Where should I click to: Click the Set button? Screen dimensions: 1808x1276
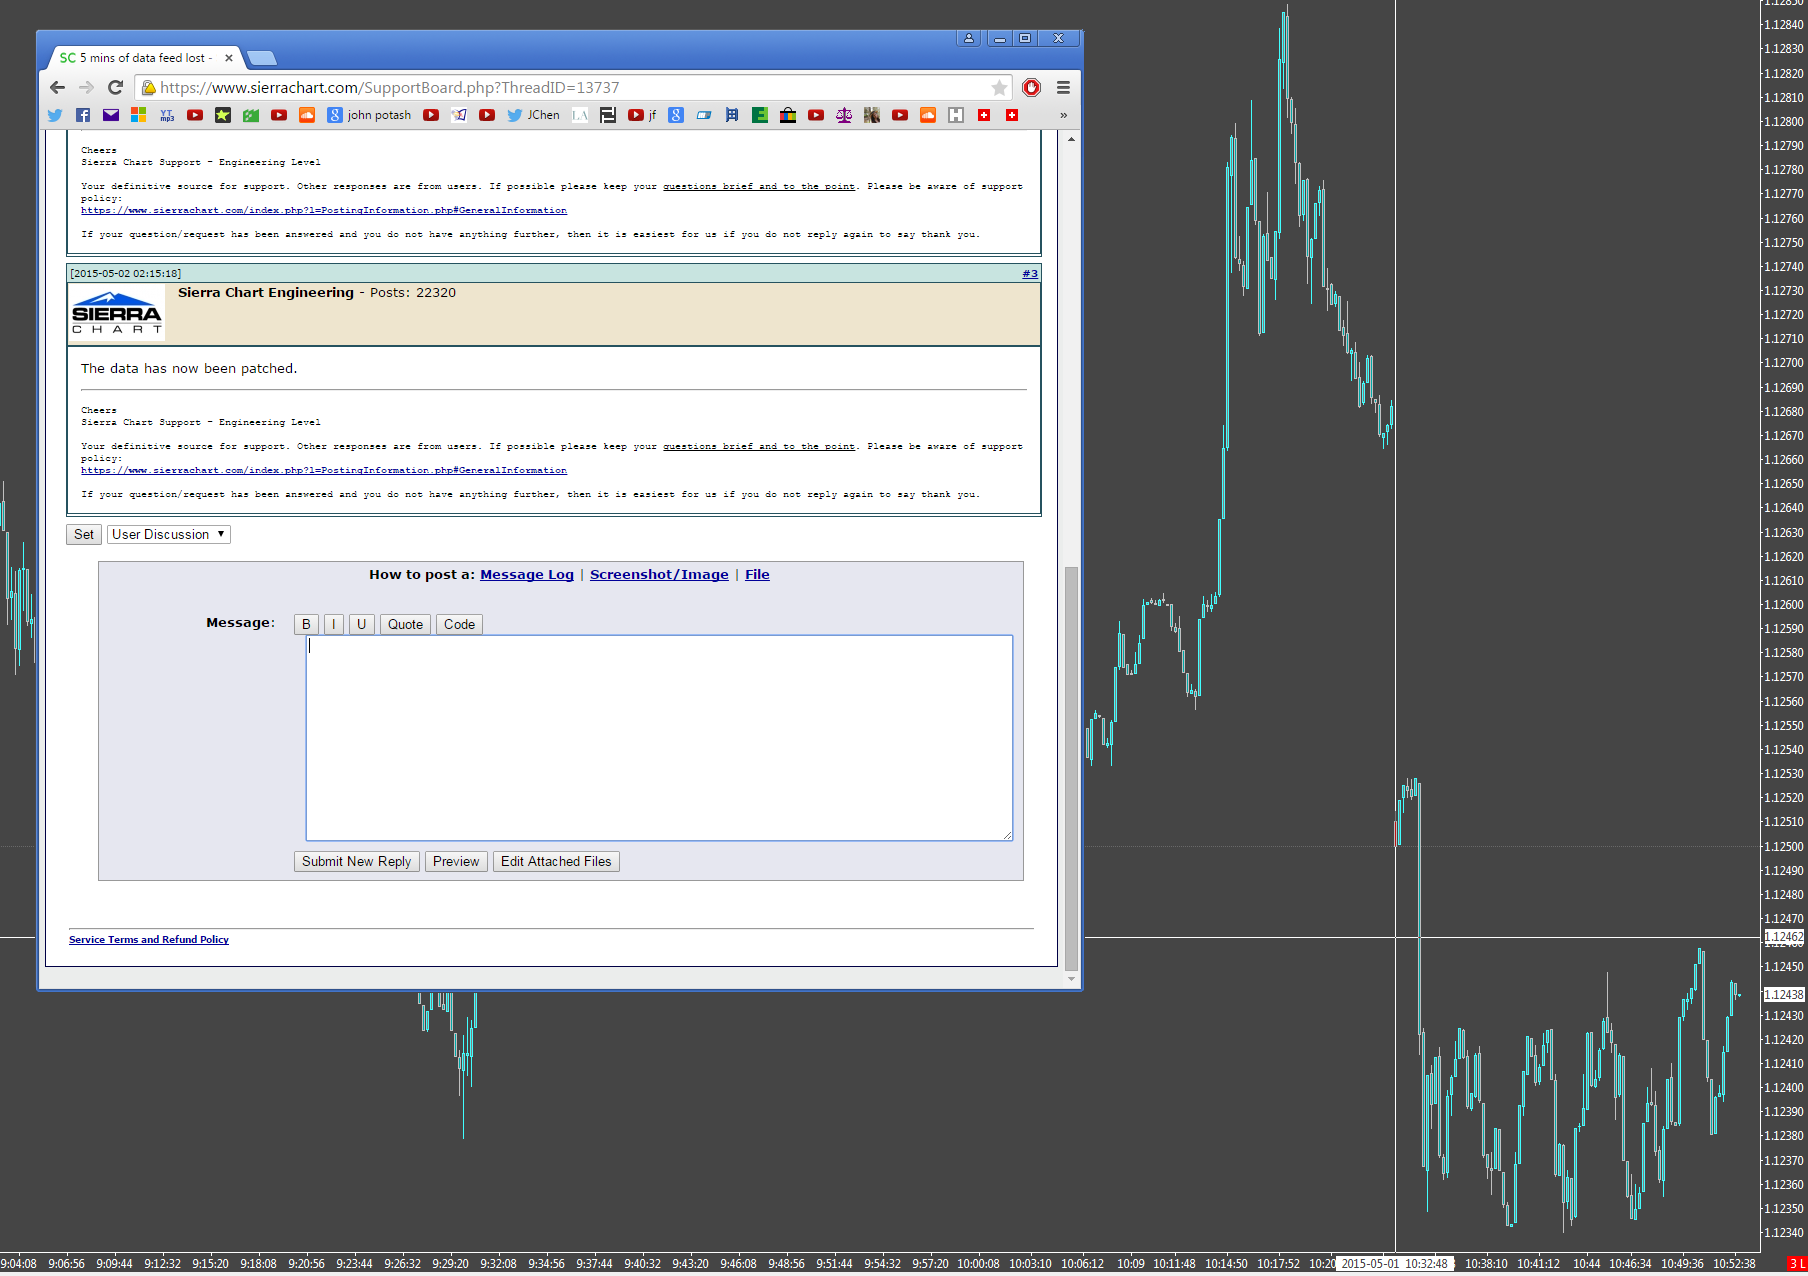tap(84, 534)
